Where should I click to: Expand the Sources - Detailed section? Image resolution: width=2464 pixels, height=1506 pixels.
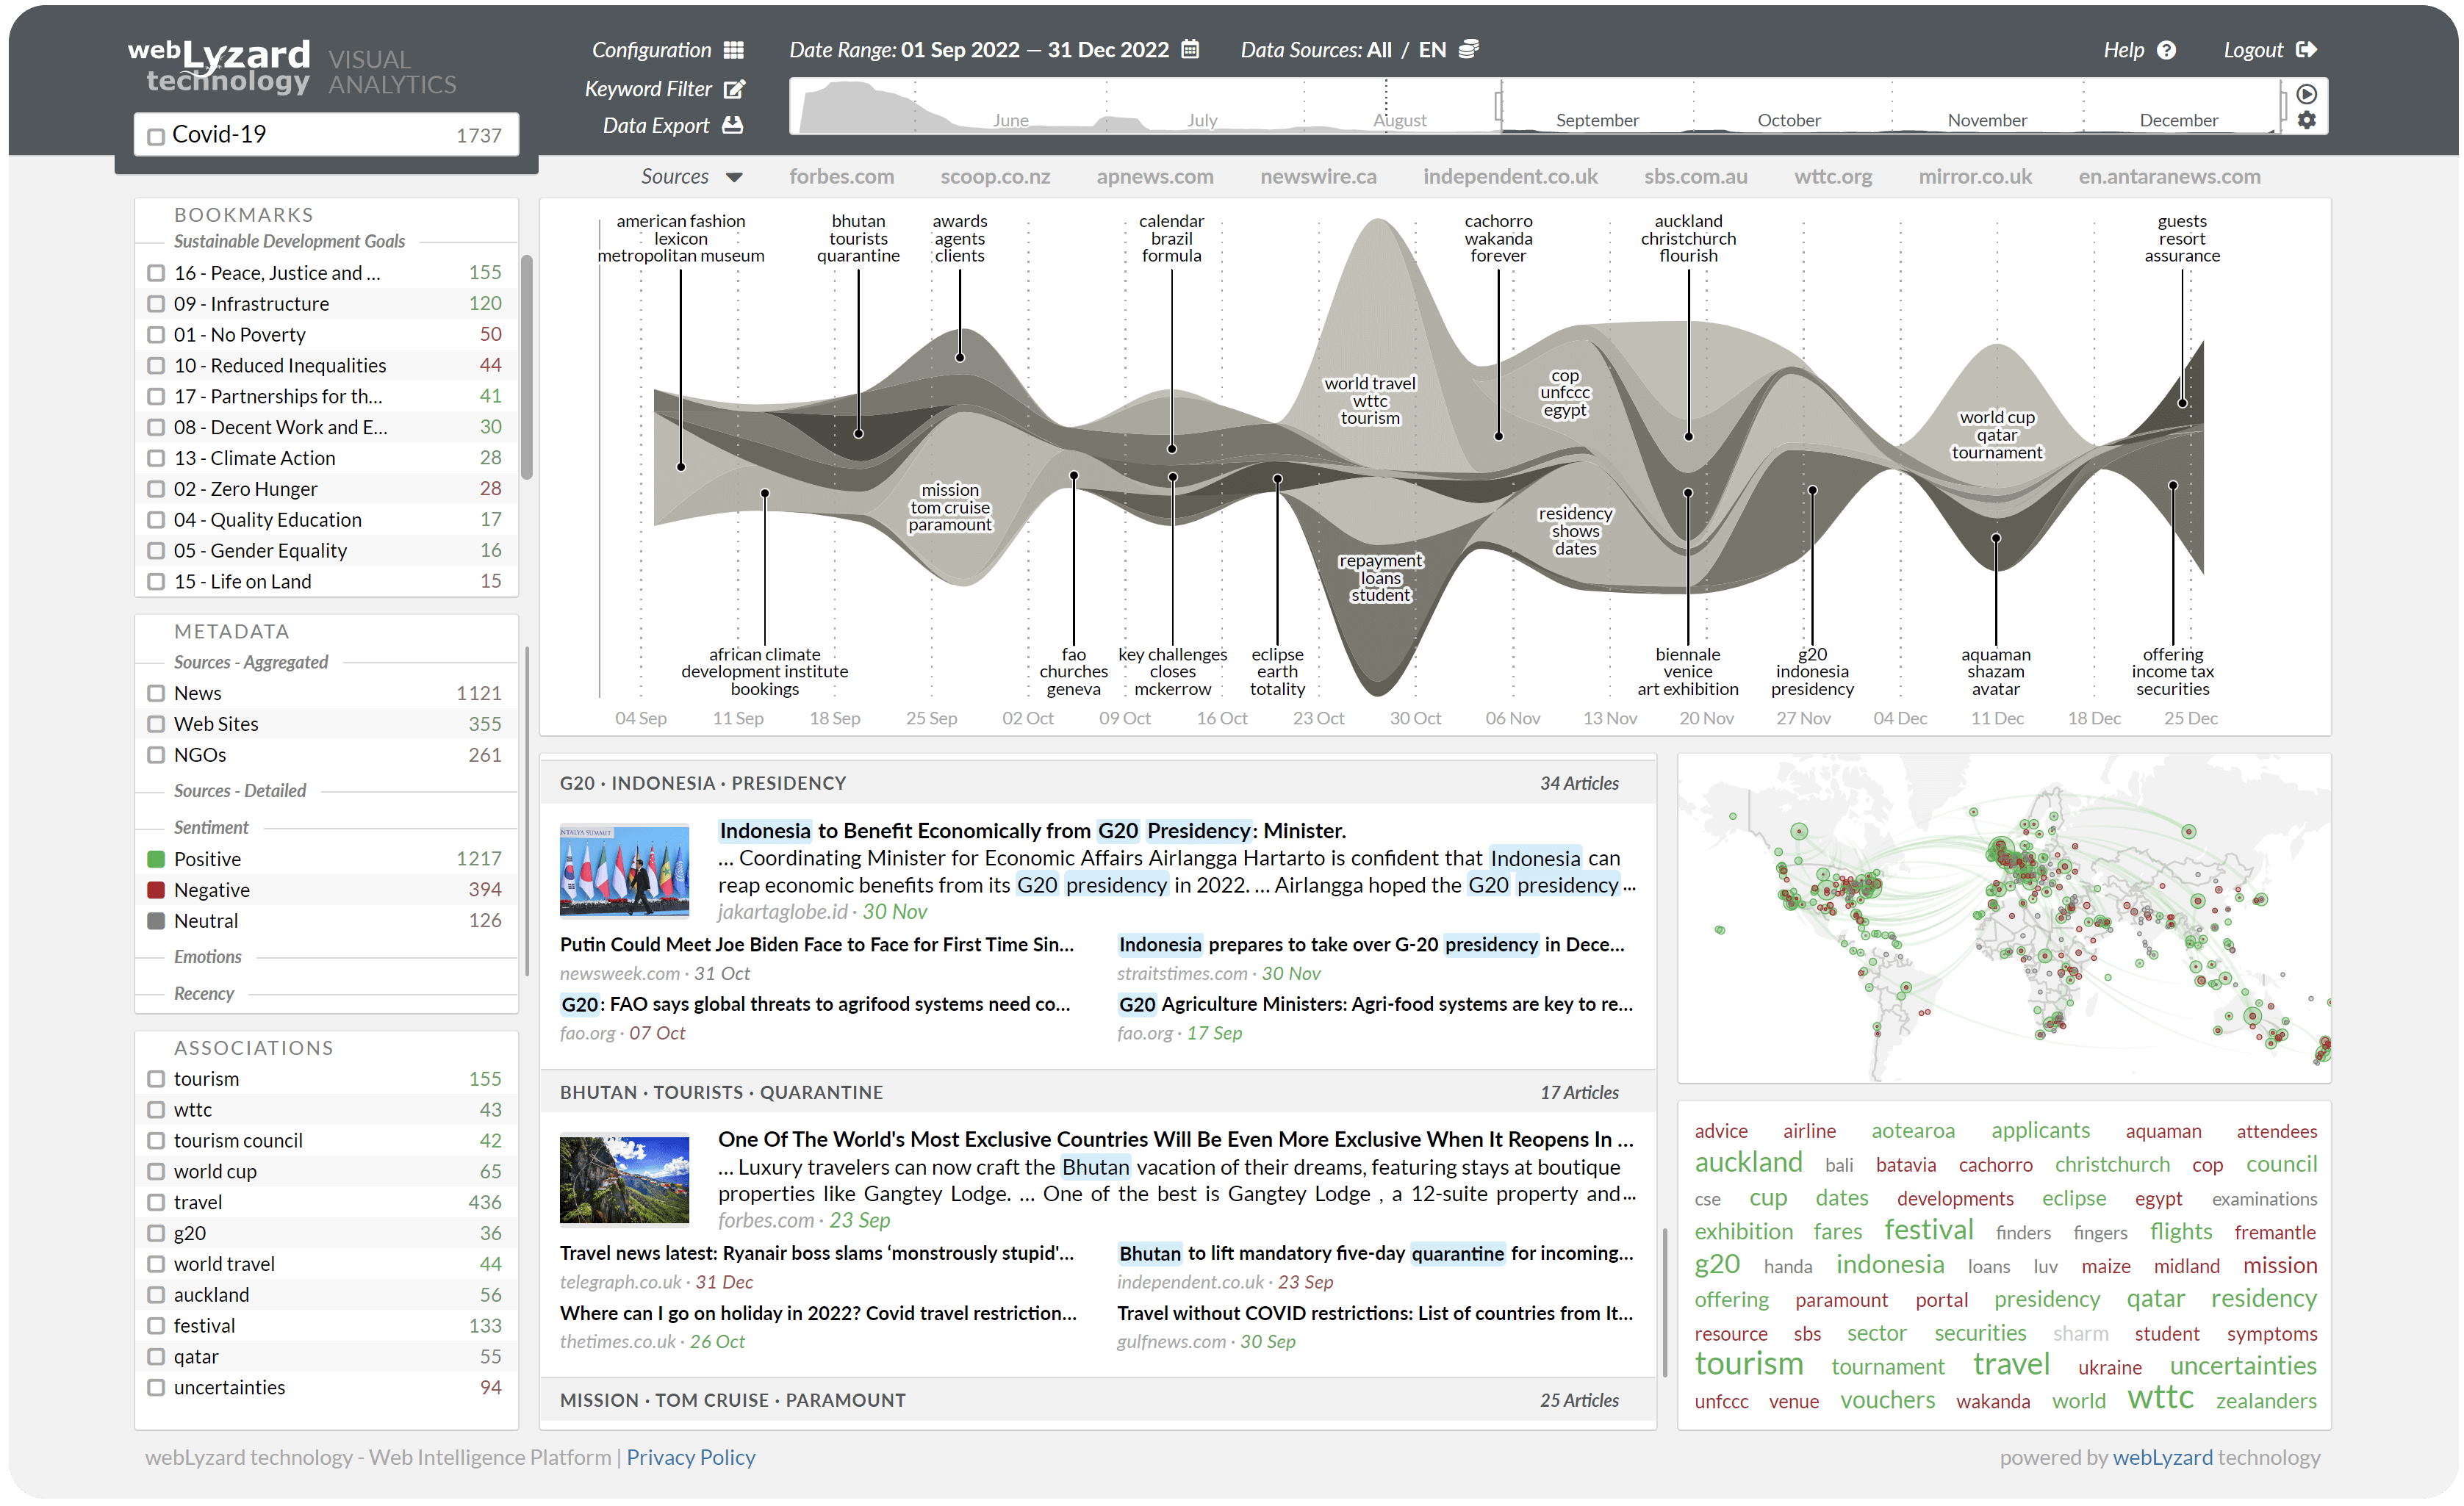240,790
